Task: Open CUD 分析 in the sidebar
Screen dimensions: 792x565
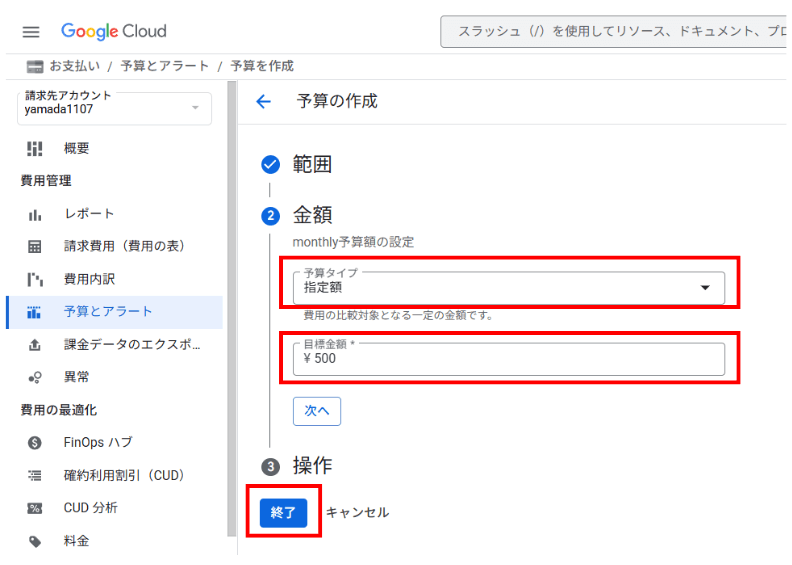Action: tap(90, 508)
